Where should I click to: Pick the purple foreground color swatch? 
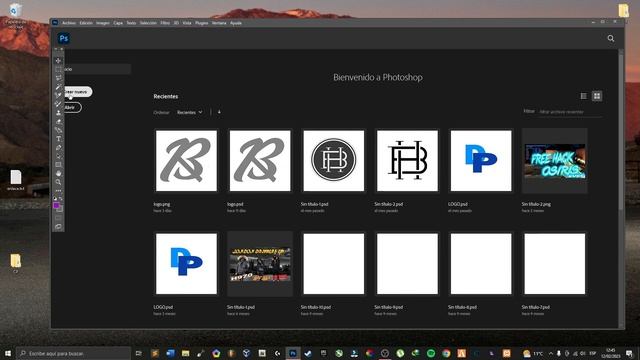[57, 205]
